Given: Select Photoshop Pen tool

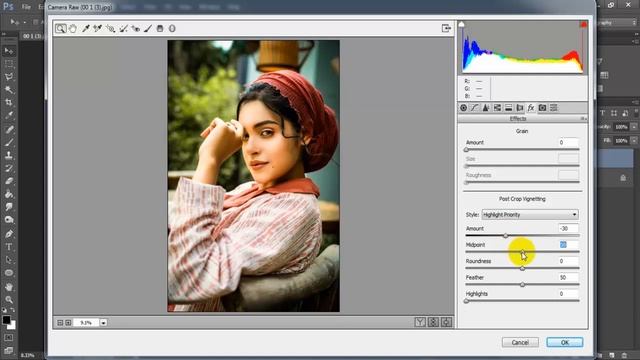Looking at the screenshot, I should (x=9, y=234).
